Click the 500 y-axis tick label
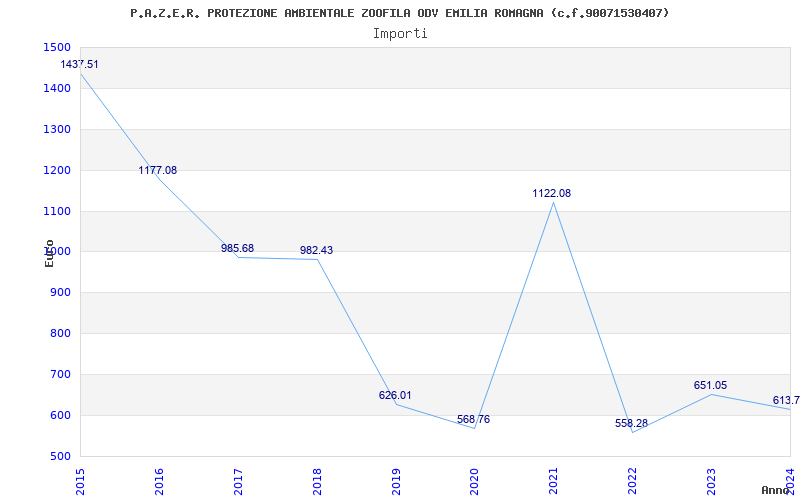Viewport: 800px width, 500px height. click(61, 456)
